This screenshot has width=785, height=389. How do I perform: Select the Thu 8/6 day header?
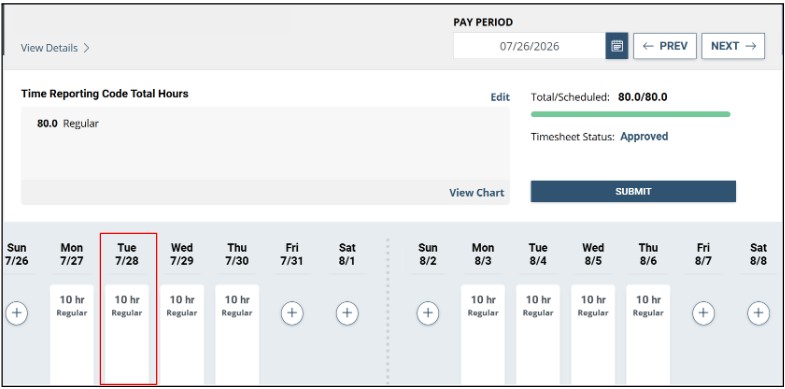(648, 254)
